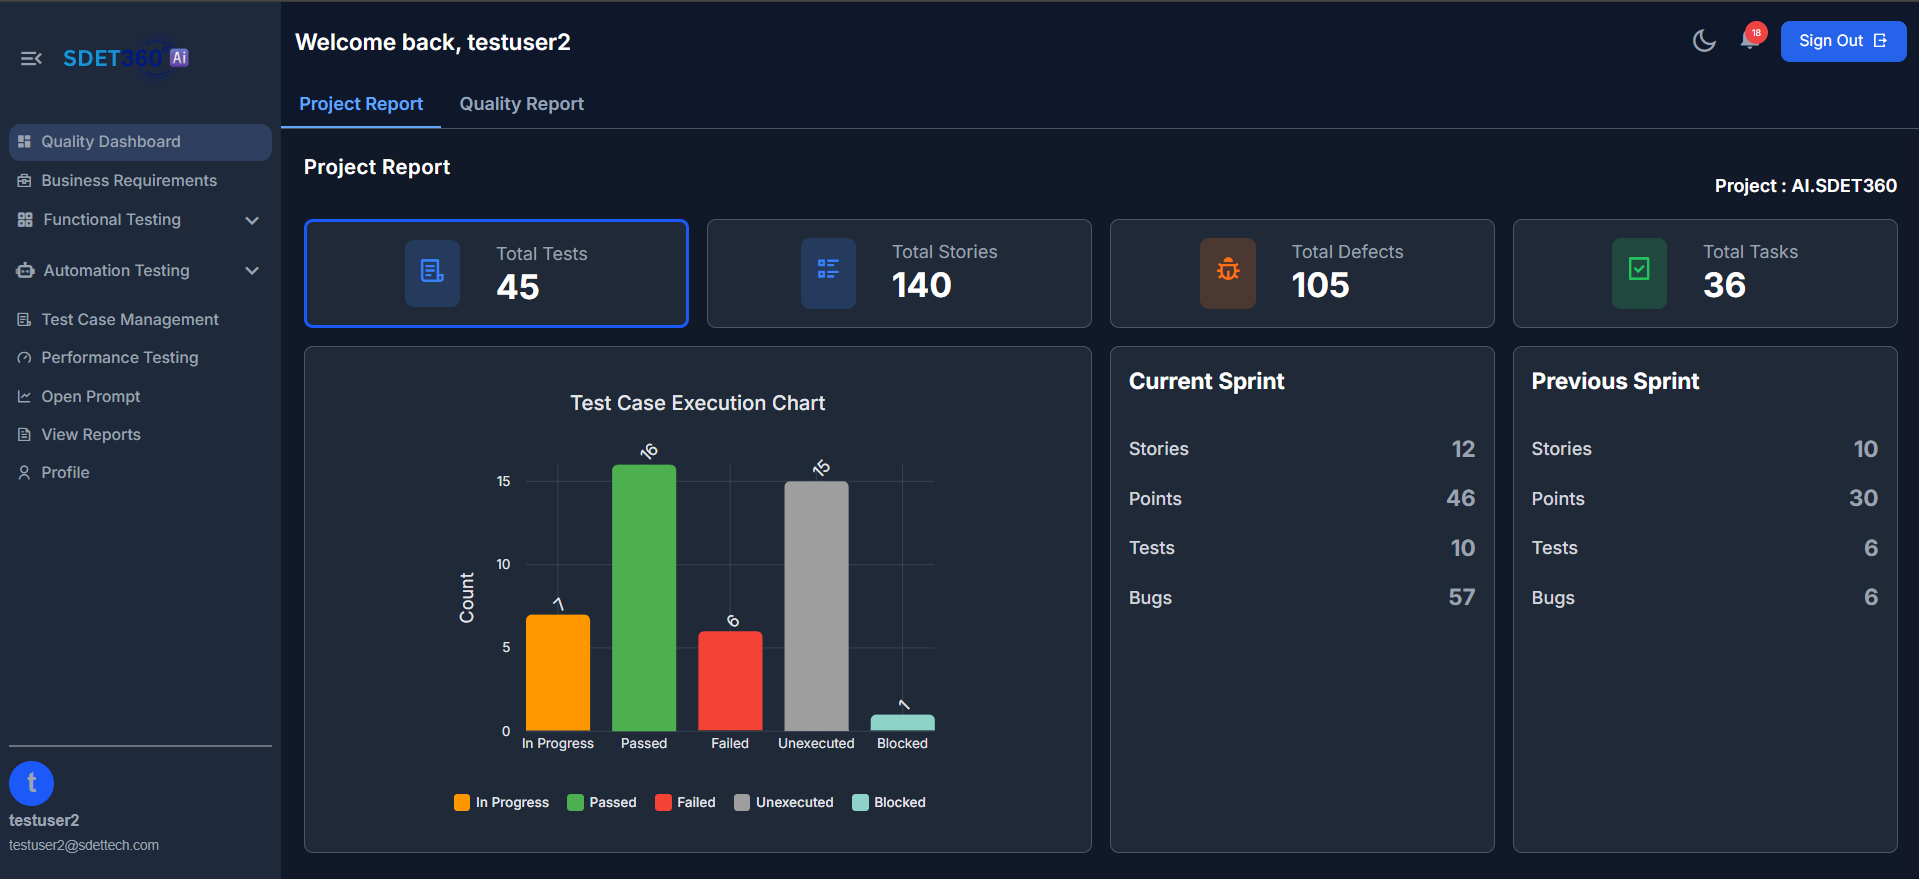This screenshot has height=879, width=1919.
Task: Click the Total Stories list icon
Action: click(828, 271)
